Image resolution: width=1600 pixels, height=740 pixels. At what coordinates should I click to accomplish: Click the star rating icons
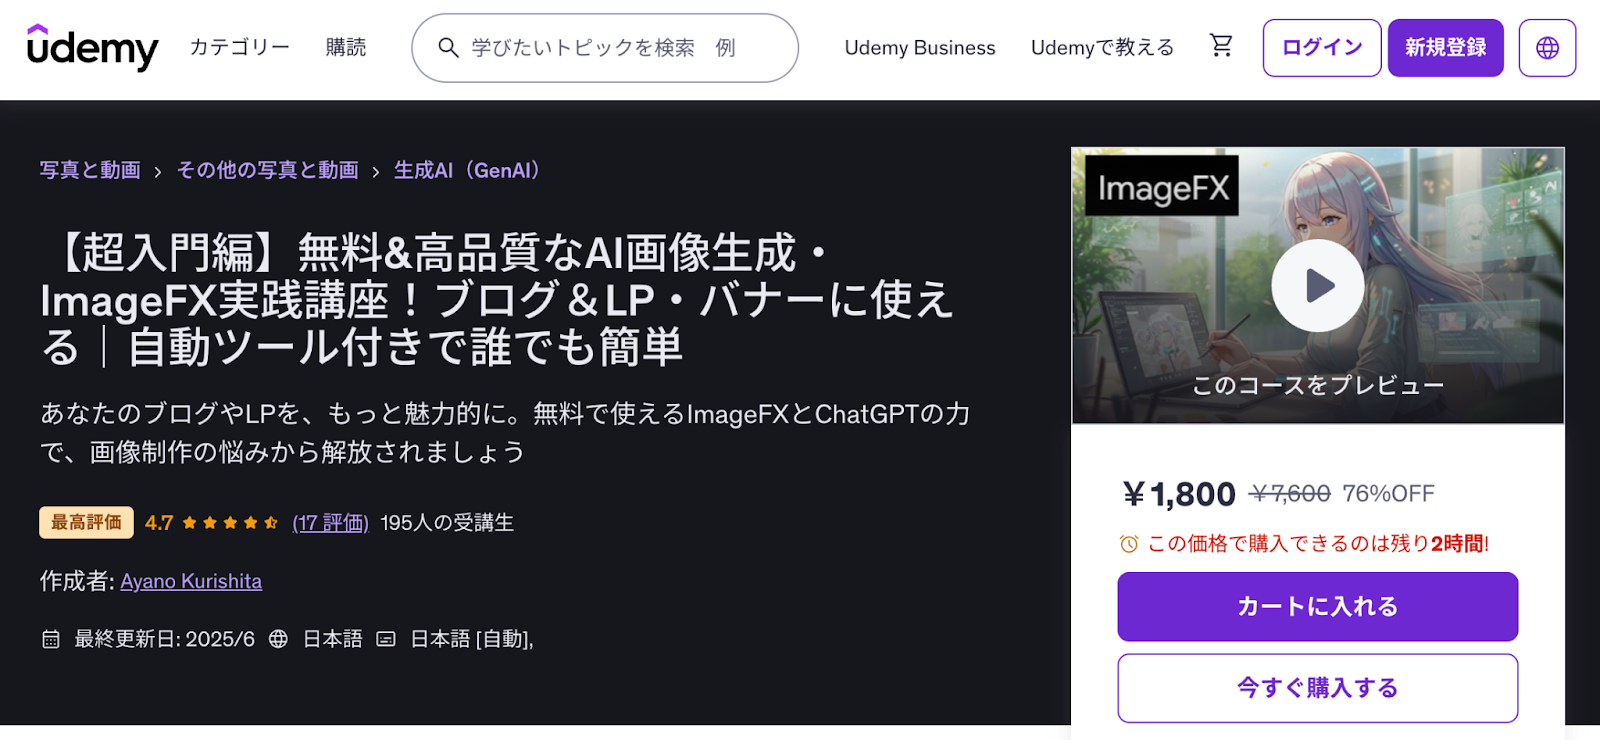click(x=230, y=523)
